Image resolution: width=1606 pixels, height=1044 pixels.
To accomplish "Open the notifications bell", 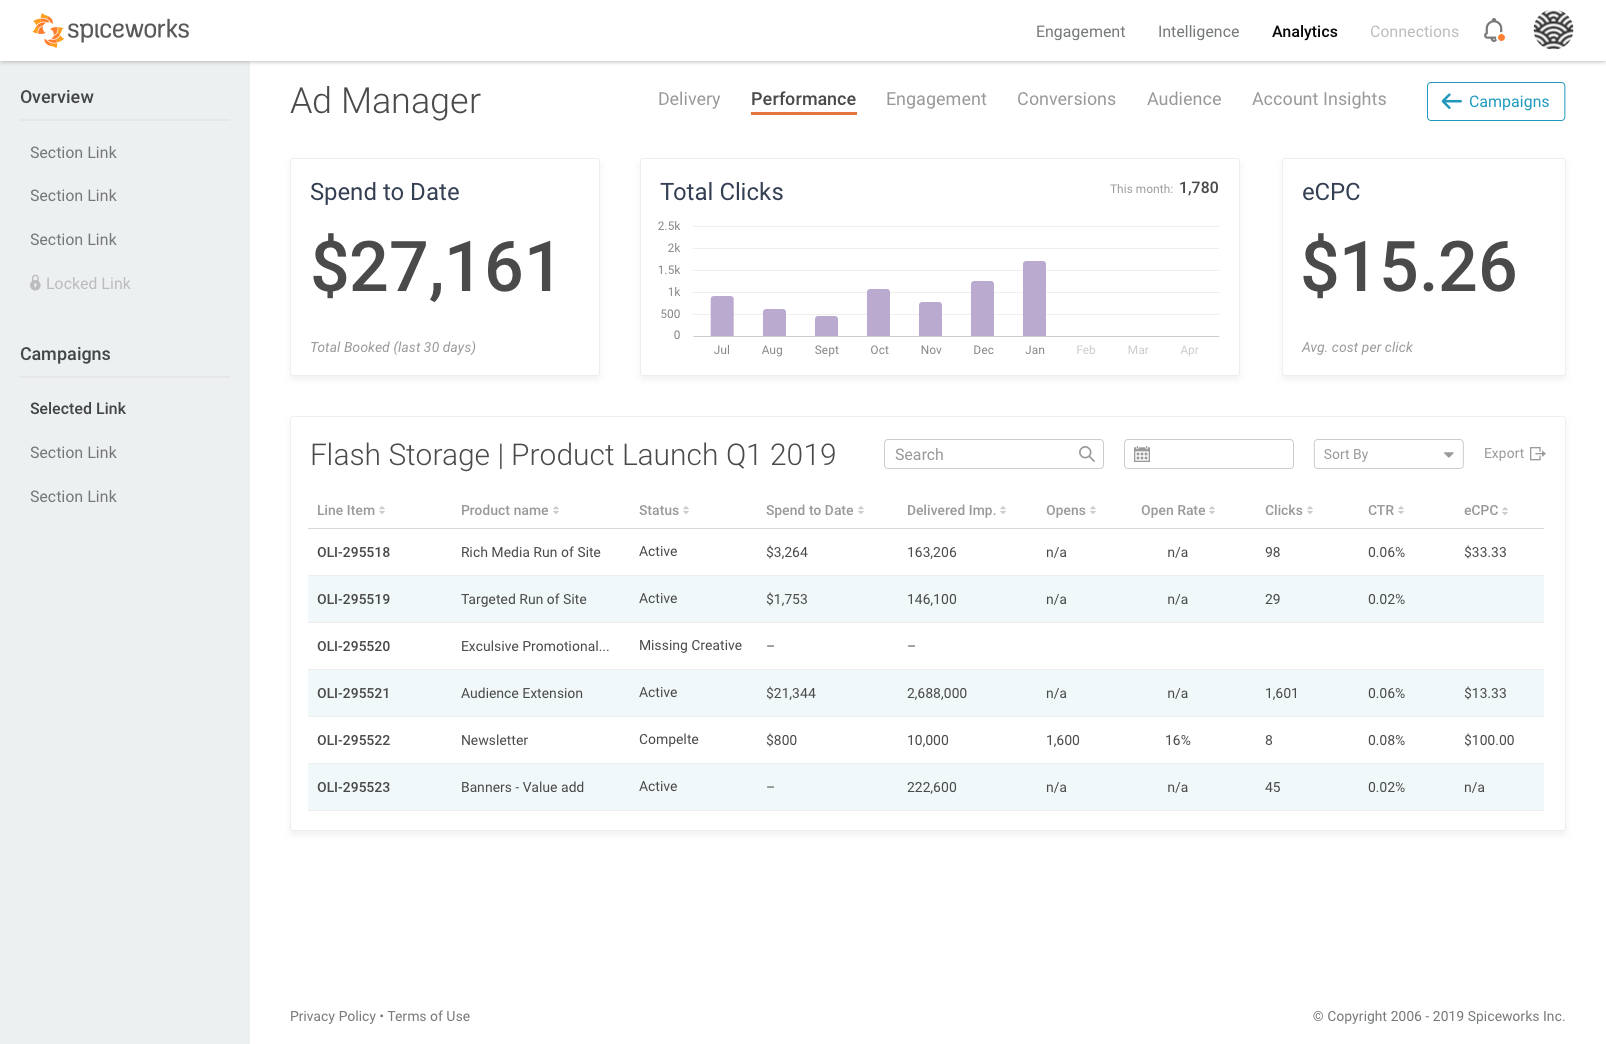I will coord(1494,31).
